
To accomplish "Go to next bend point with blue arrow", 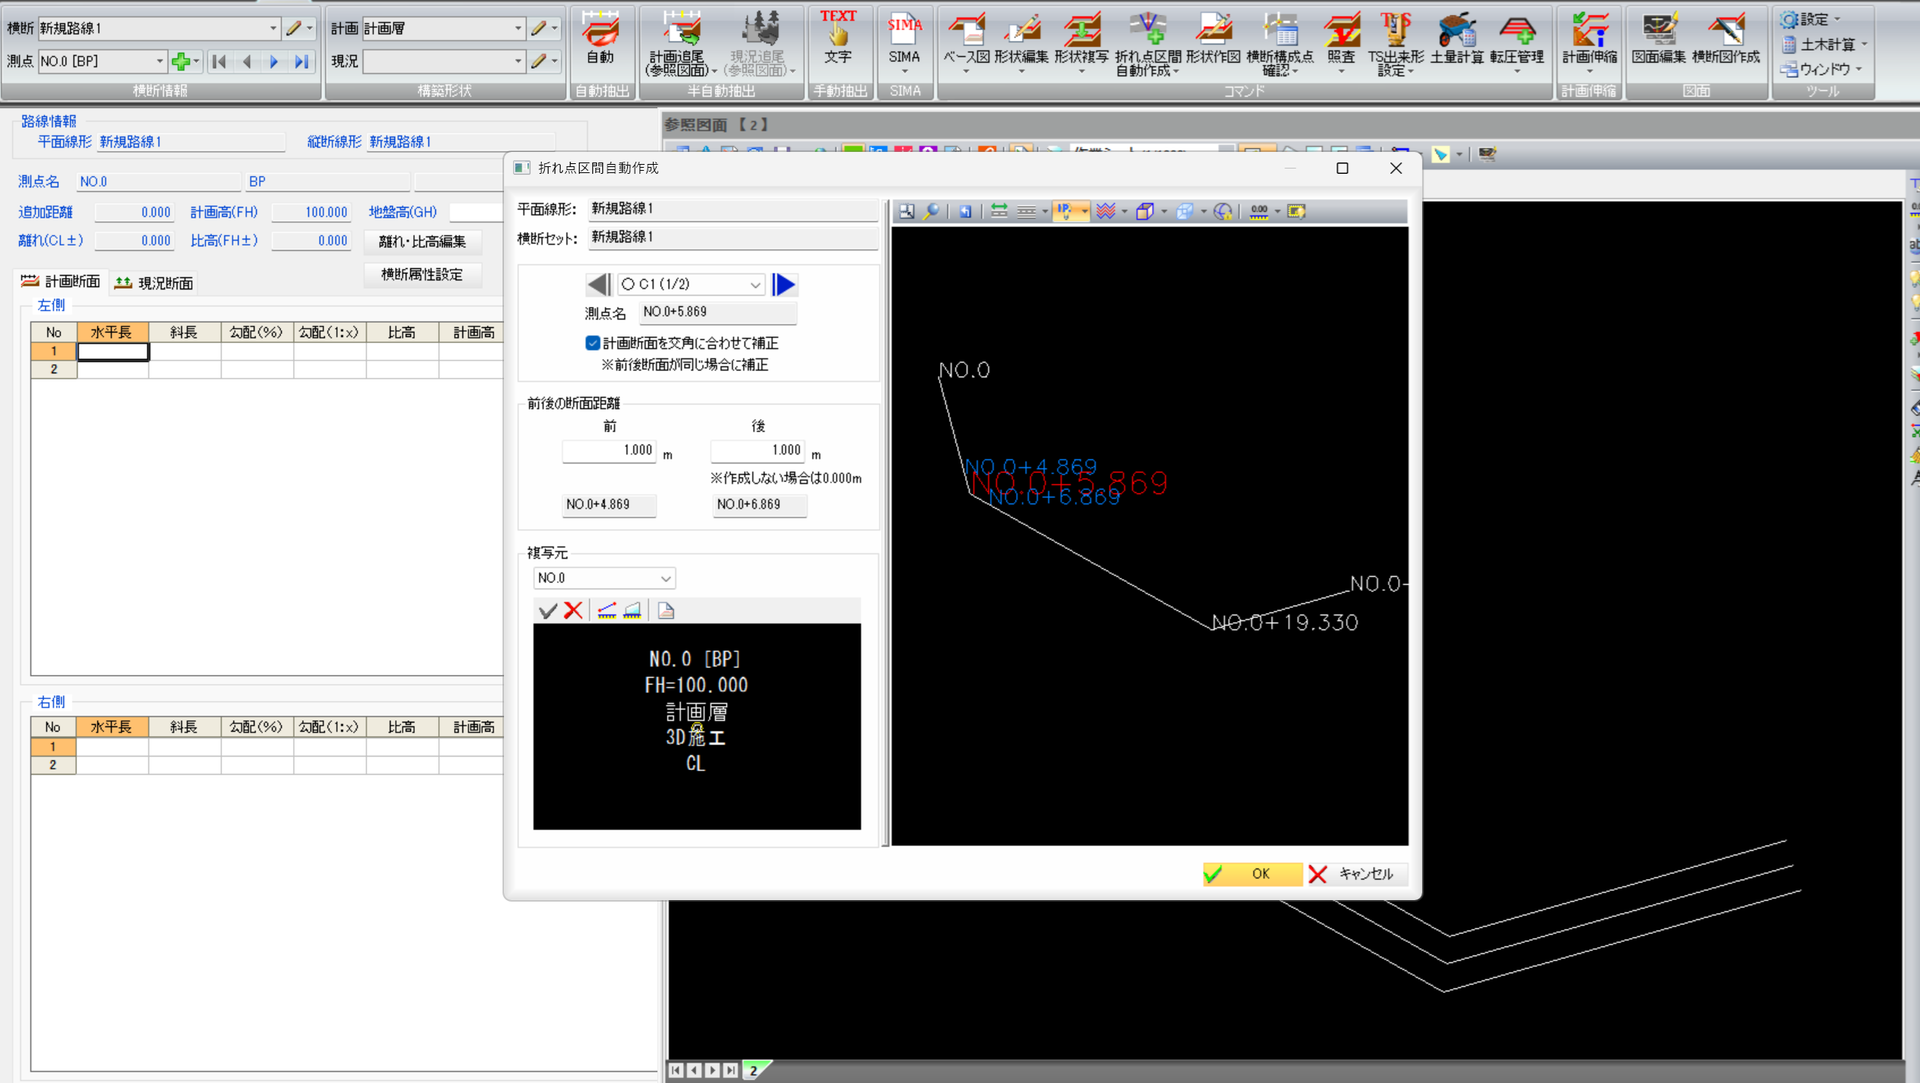I will (x=784, y=285).
